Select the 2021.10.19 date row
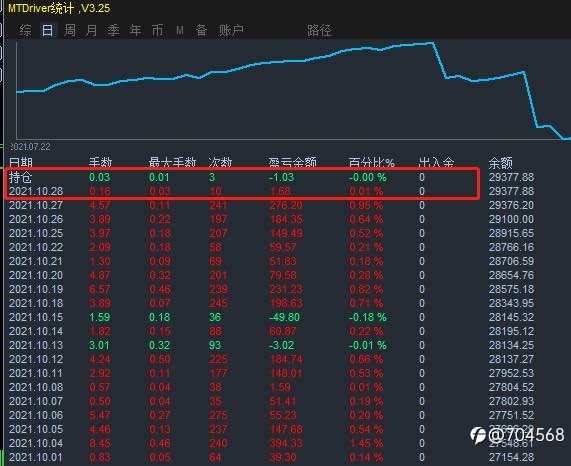Viewport: 571px width, 466px height. pyautogui.click(x=36, y=289)
